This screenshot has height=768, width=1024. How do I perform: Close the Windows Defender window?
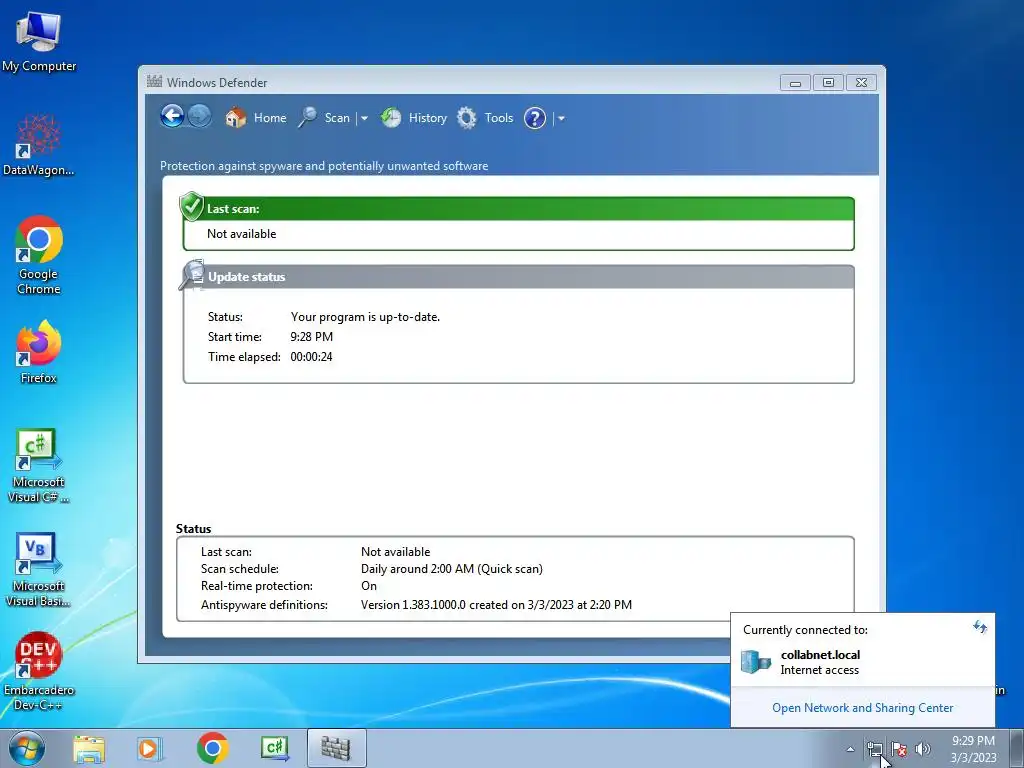click(861, 83)
